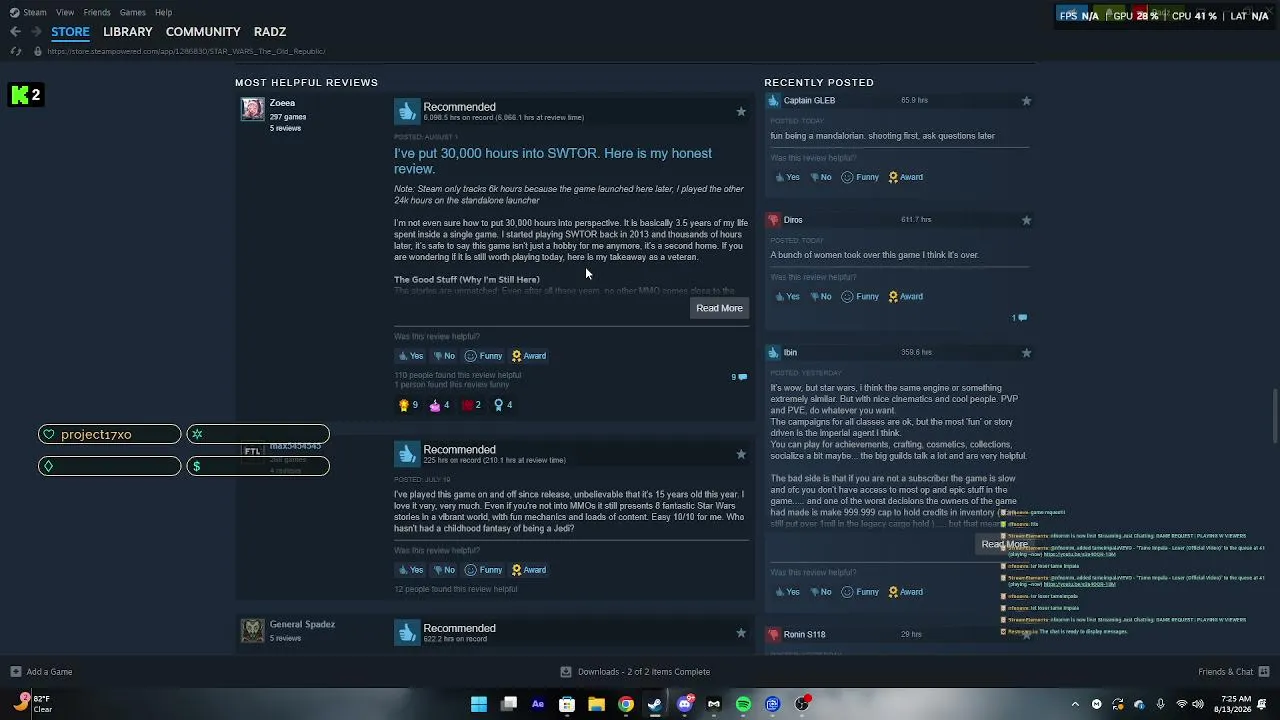Bookmark Ibin's review star

(1026, 353)
